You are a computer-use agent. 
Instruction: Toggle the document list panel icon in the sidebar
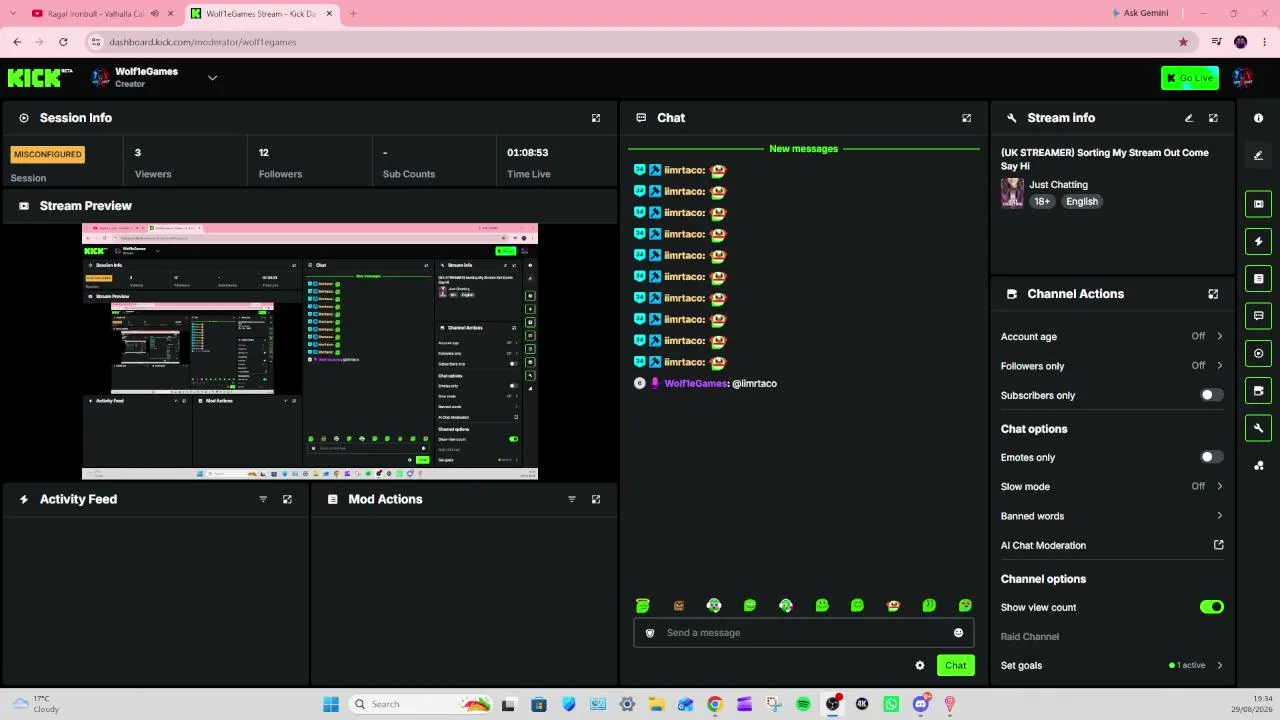1258,279
